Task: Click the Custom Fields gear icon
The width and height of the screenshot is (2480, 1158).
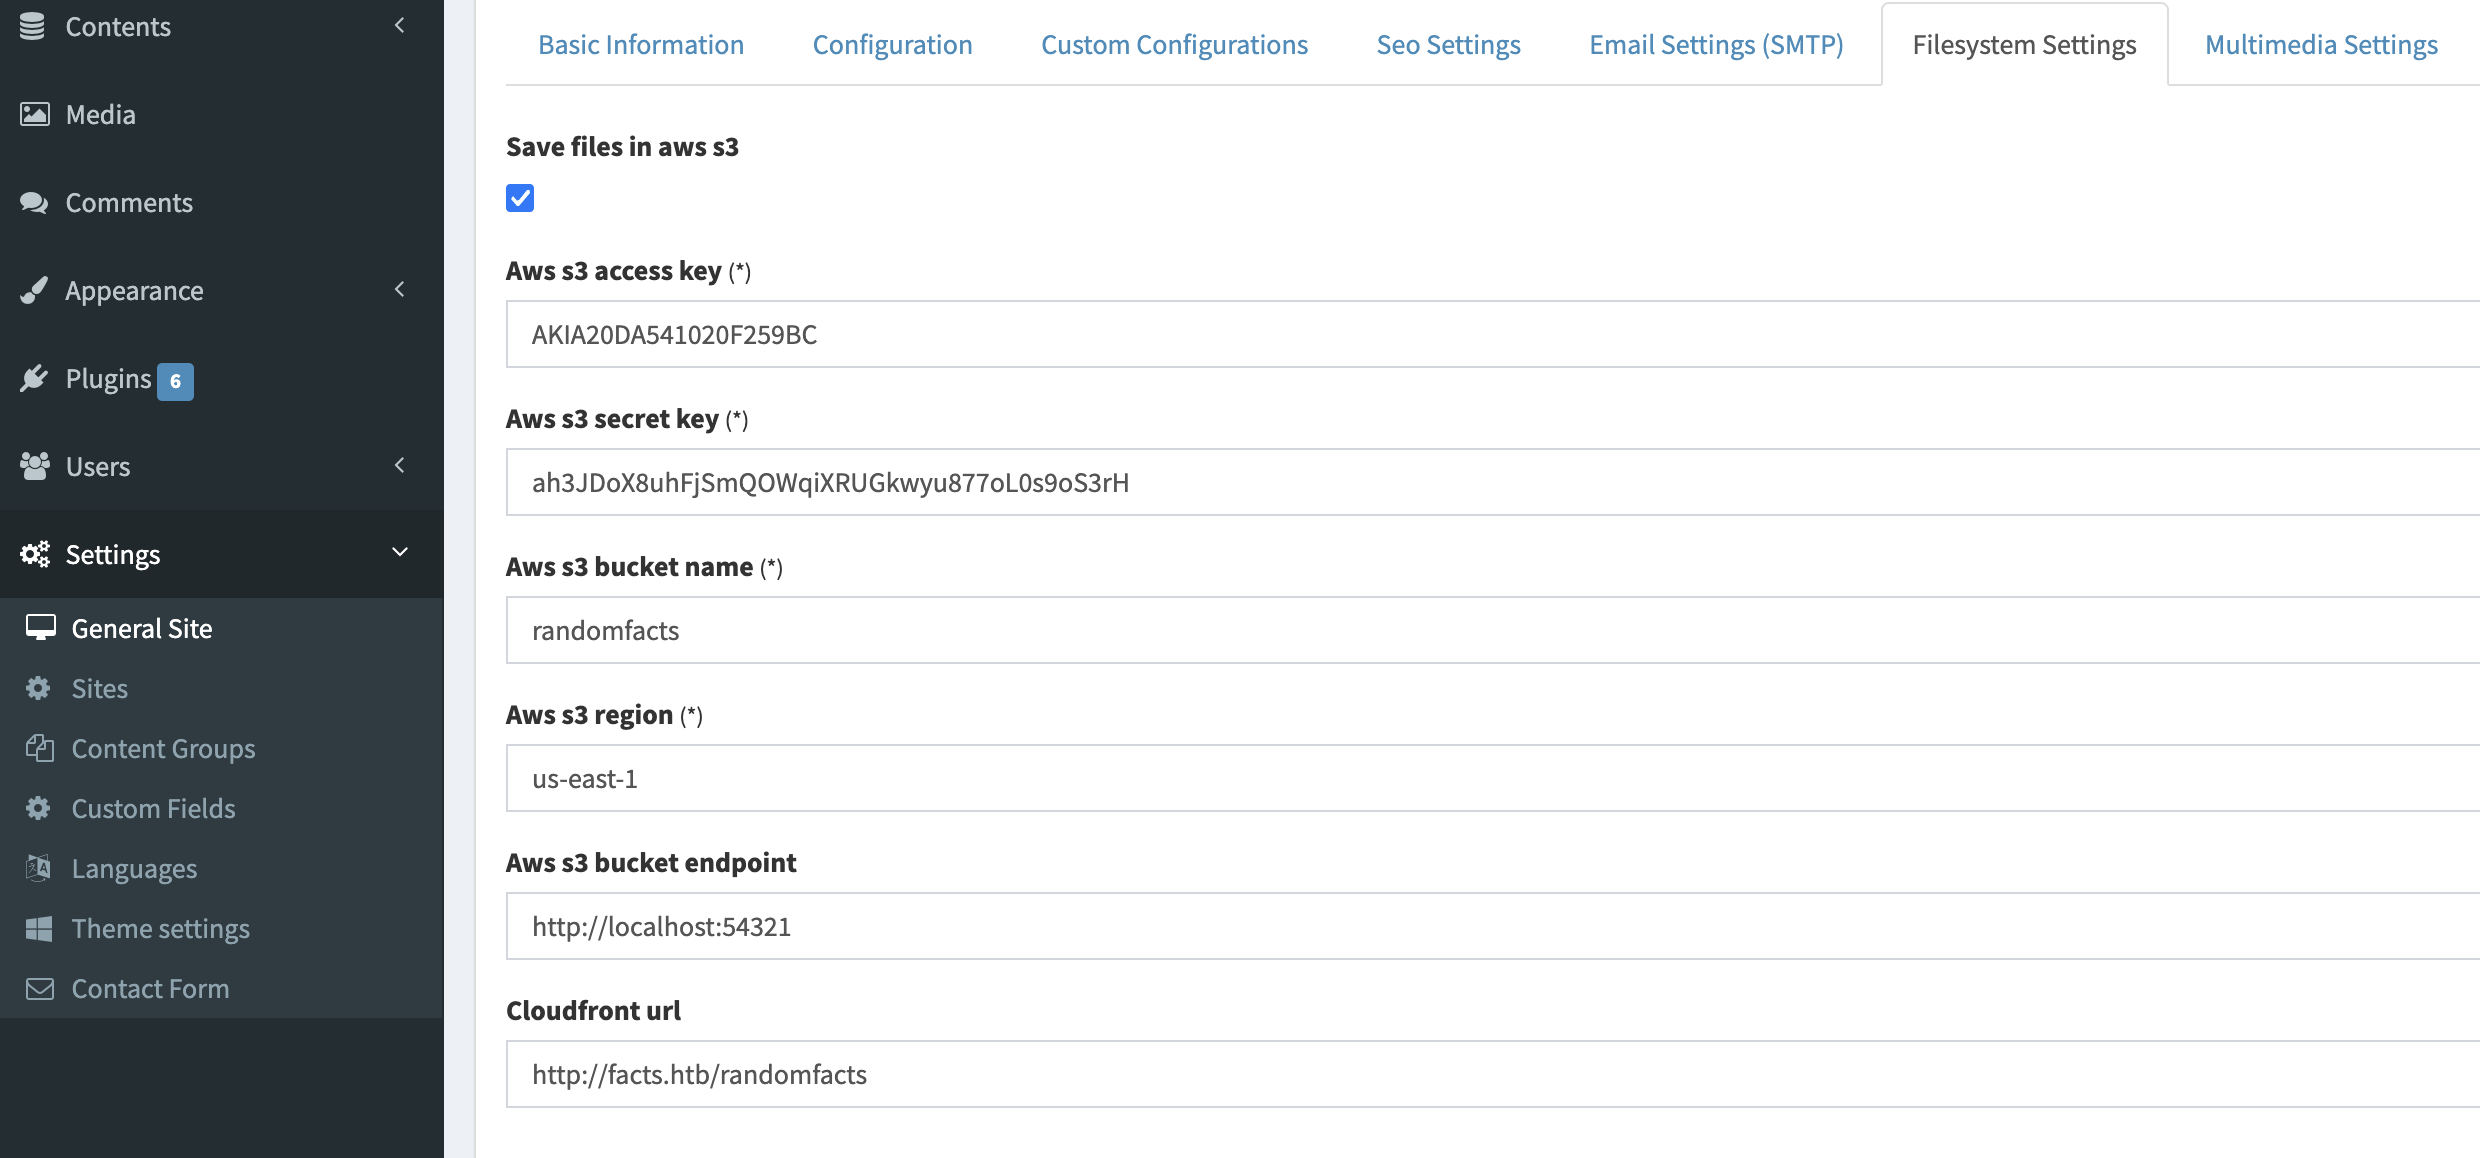Action: (39, 808)
